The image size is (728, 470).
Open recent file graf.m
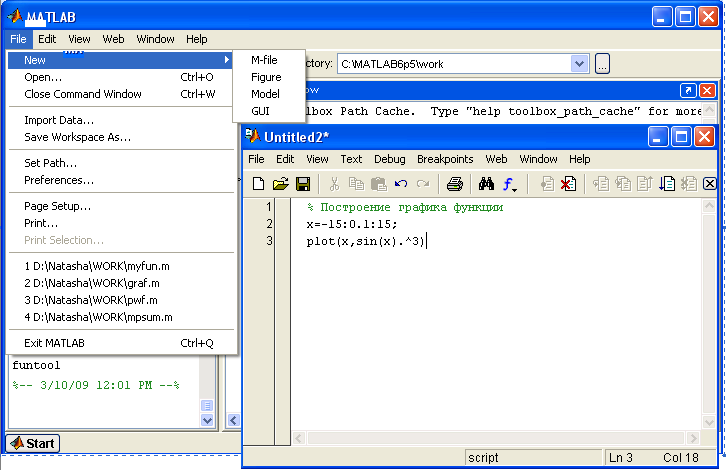(x=120, y=283)
